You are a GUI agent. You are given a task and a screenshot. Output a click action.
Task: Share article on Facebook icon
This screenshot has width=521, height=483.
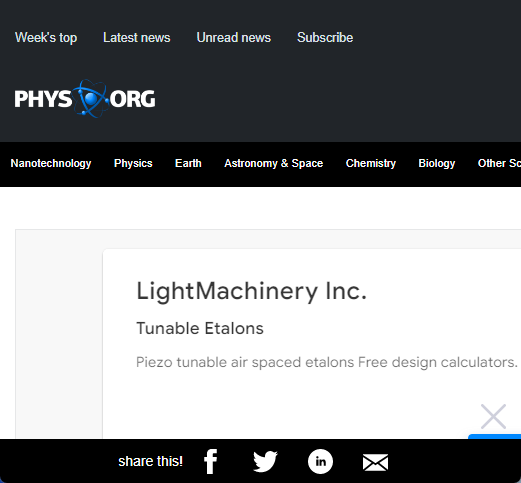(x=211, y=462)
